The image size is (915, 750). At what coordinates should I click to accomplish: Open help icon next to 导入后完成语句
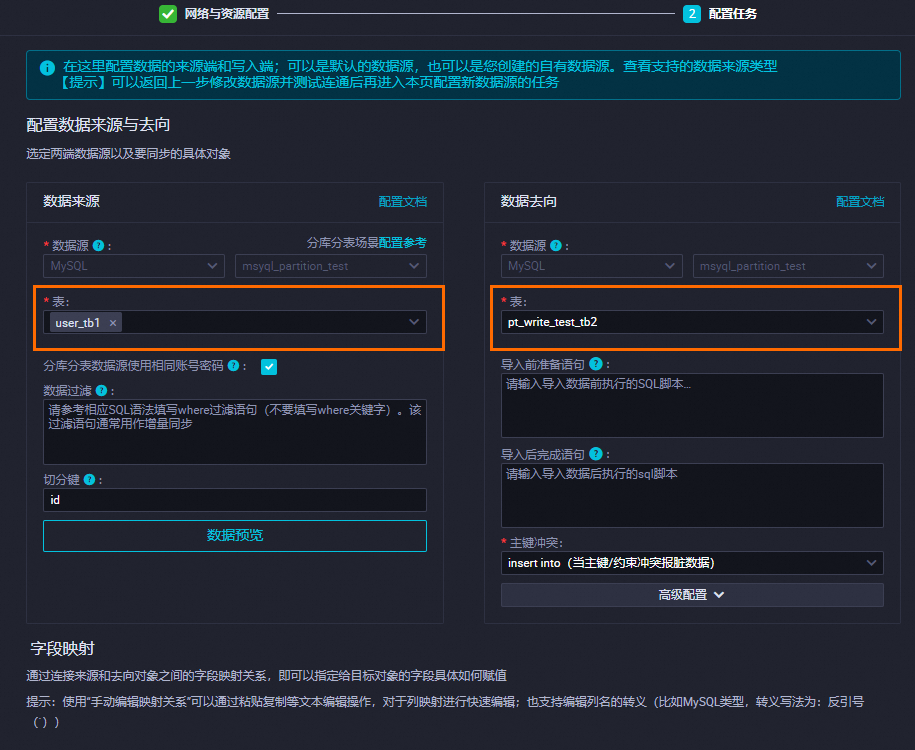[596, 454]
